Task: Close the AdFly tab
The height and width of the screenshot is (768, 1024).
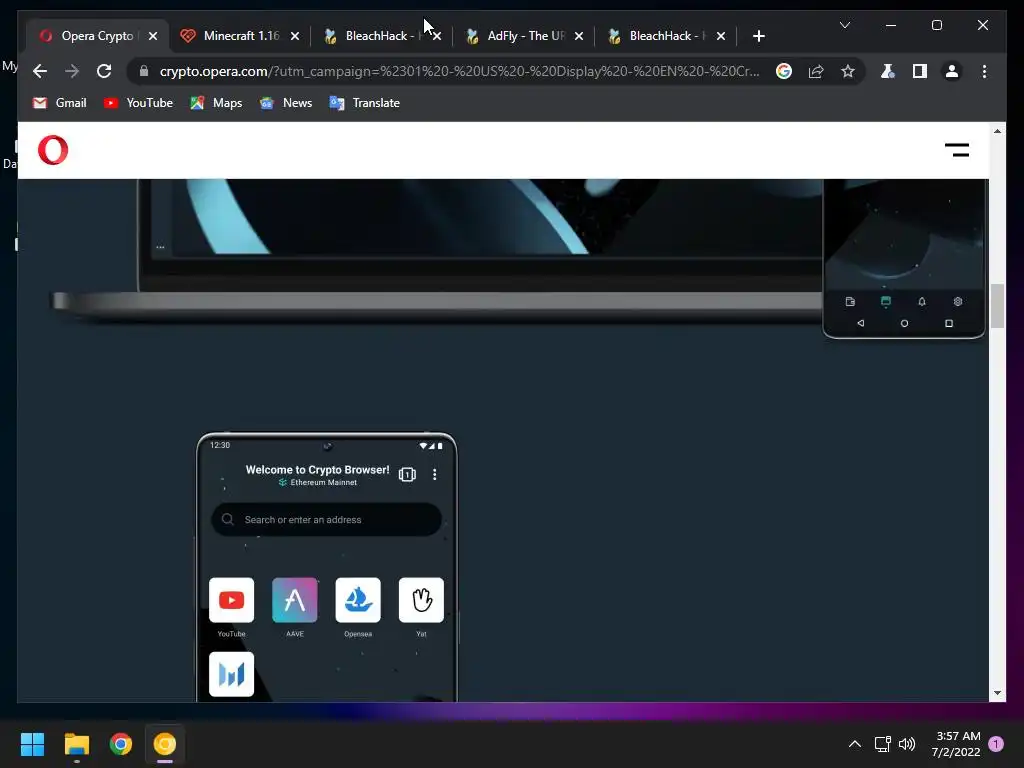Action: (x=579, y=36)
